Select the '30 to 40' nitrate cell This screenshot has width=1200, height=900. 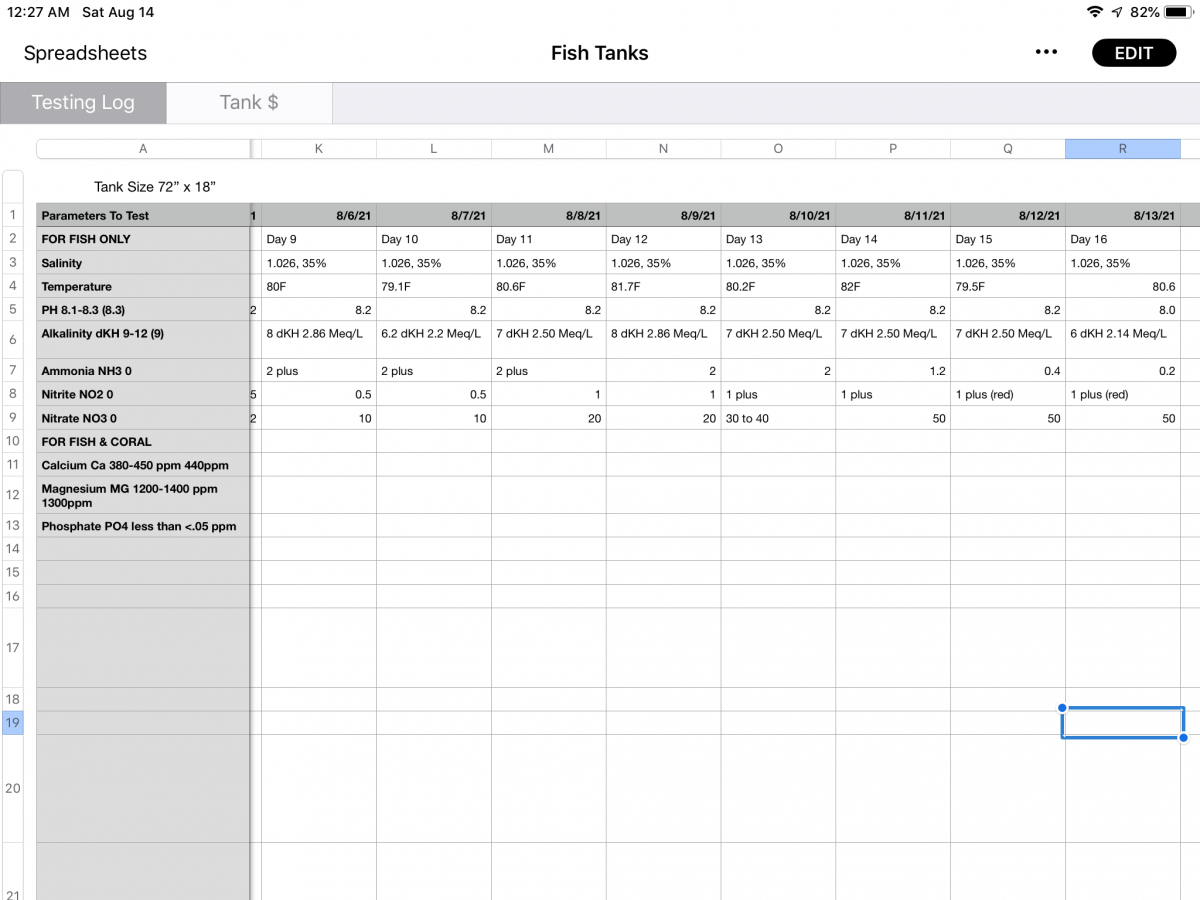777,418
